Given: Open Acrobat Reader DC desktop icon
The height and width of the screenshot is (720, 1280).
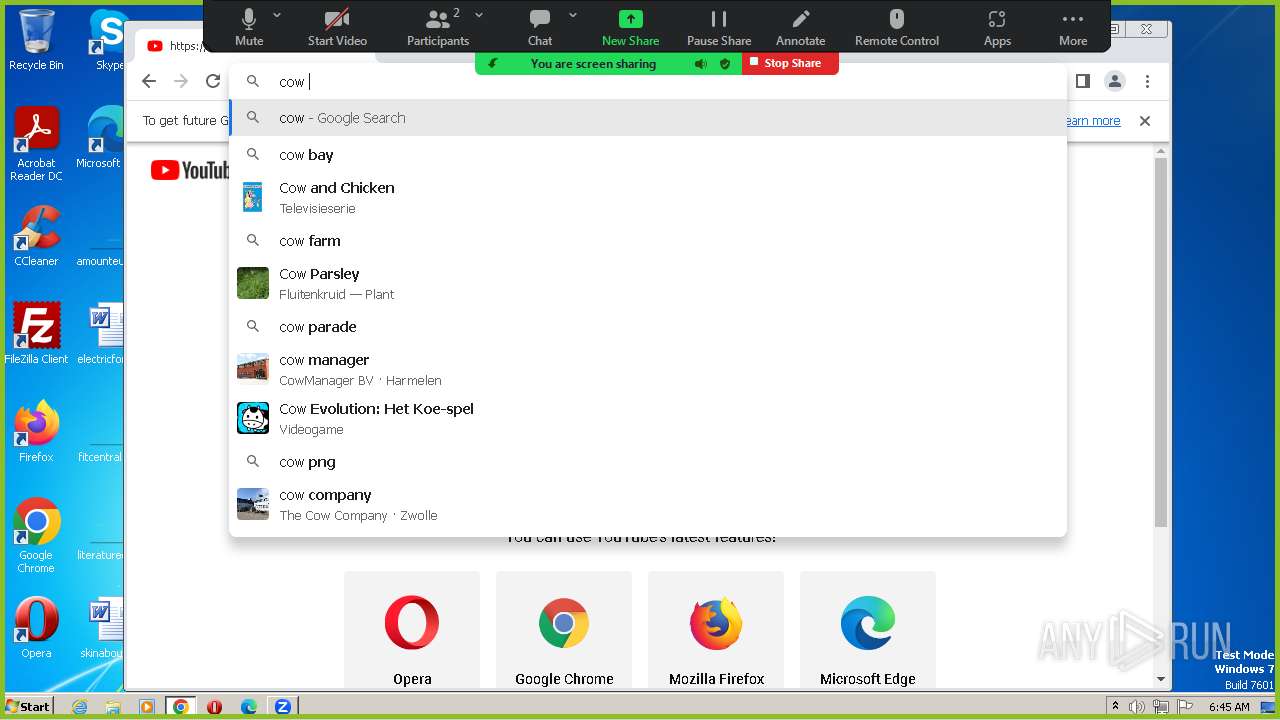Looking at the screenshot, I should click(x=36, y=145).
